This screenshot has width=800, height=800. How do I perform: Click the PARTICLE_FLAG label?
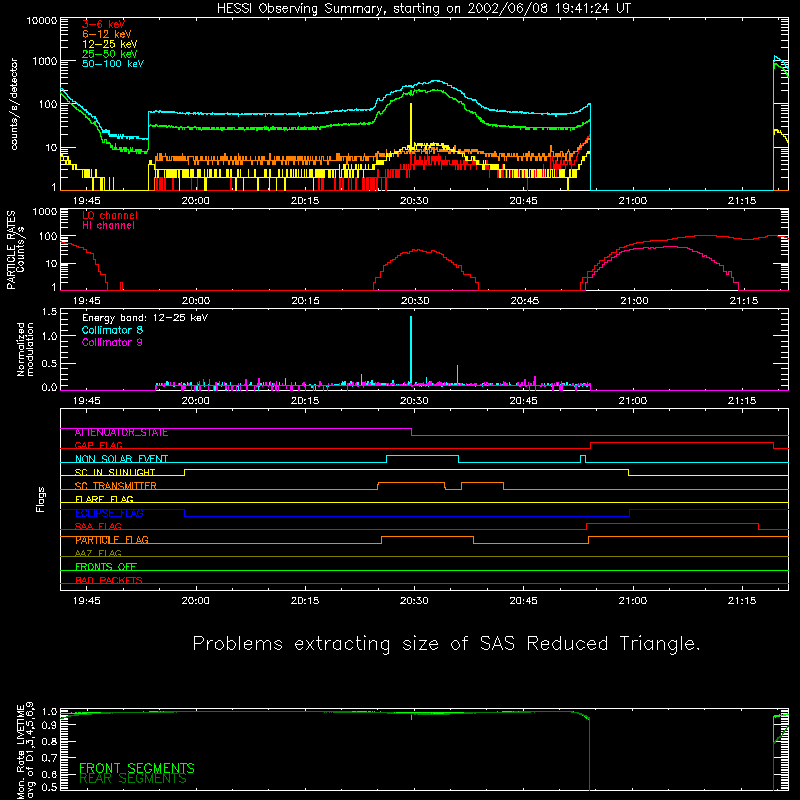(x=112, y=540)
